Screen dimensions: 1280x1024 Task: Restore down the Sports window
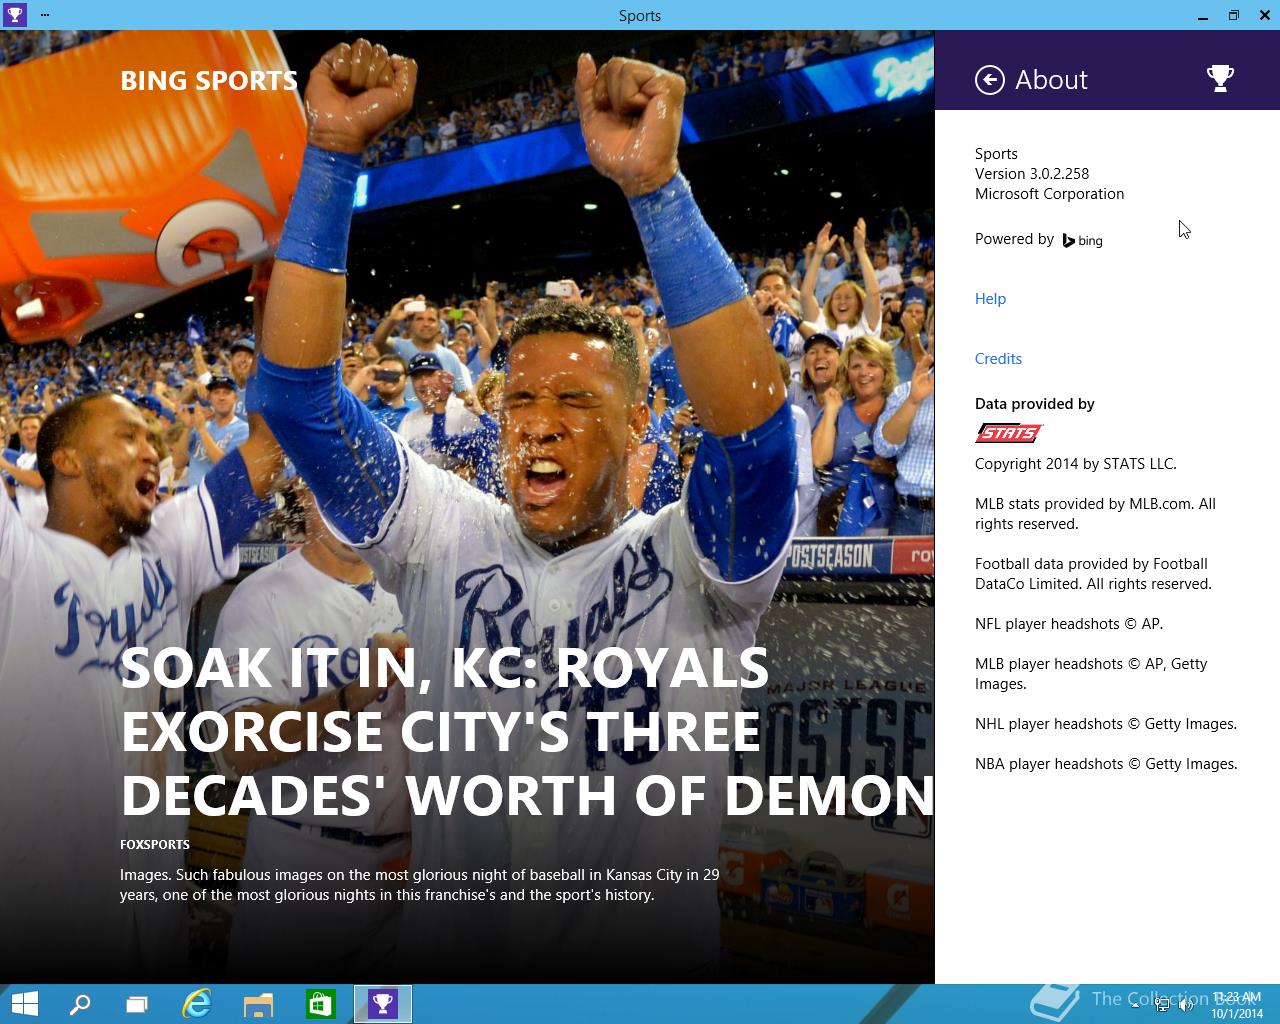[x=1233, y=15]
